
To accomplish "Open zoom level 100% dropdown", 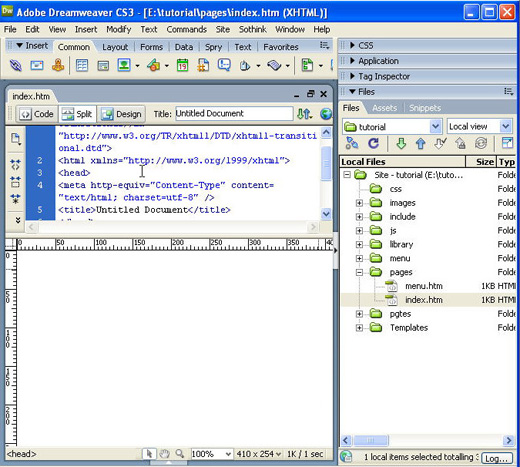I will tap(228, 454).
